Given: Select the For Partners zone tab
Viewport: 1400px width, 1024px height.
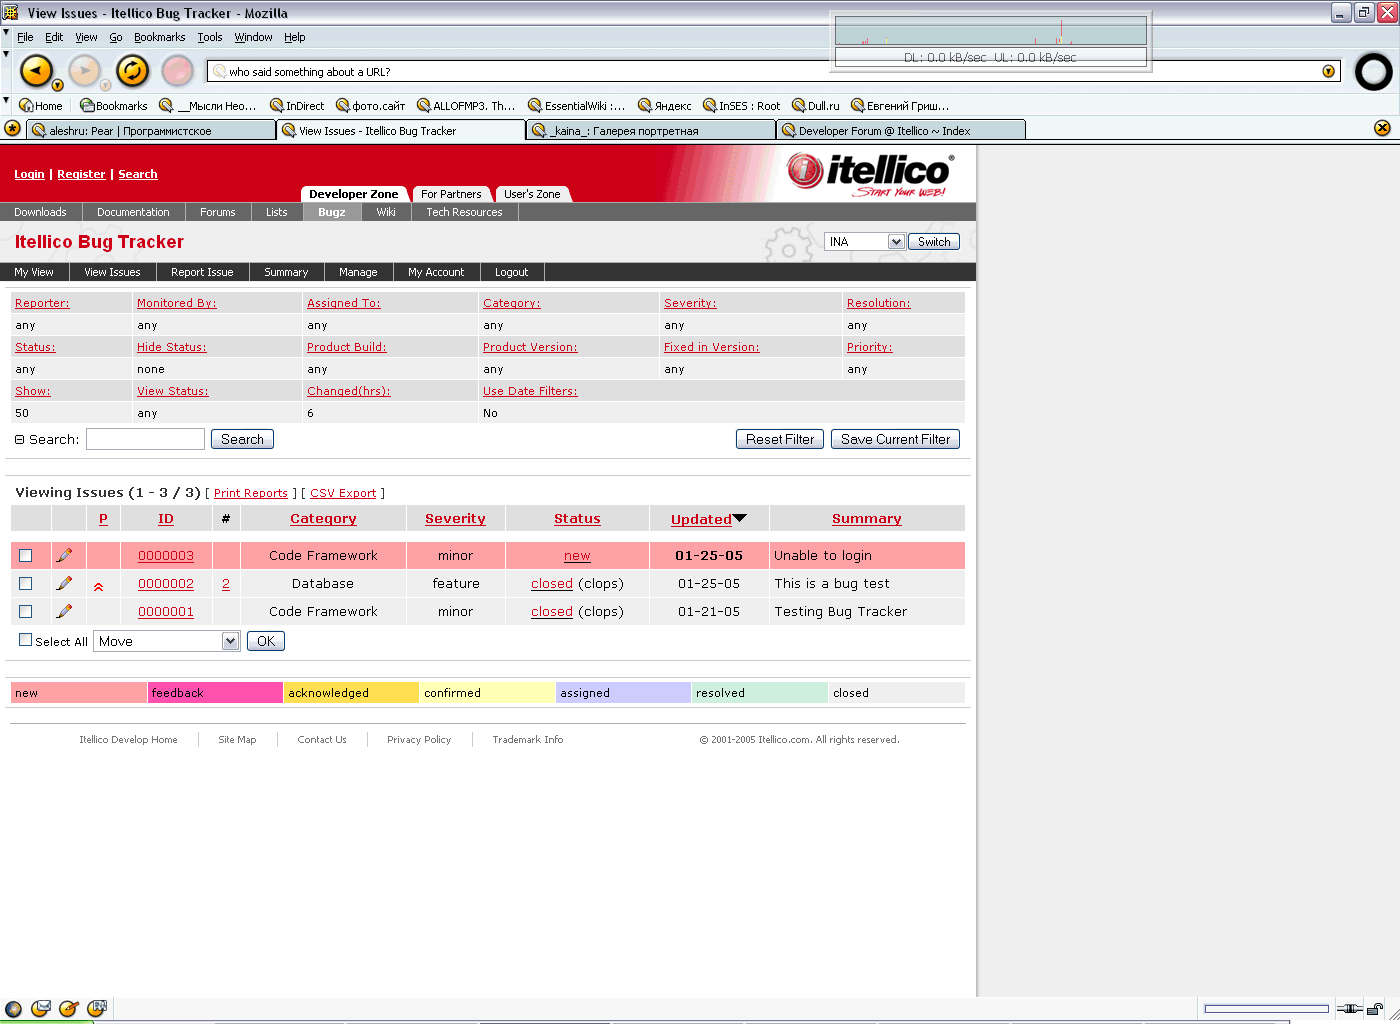Looking at the screenshot, I should (451, 194).
